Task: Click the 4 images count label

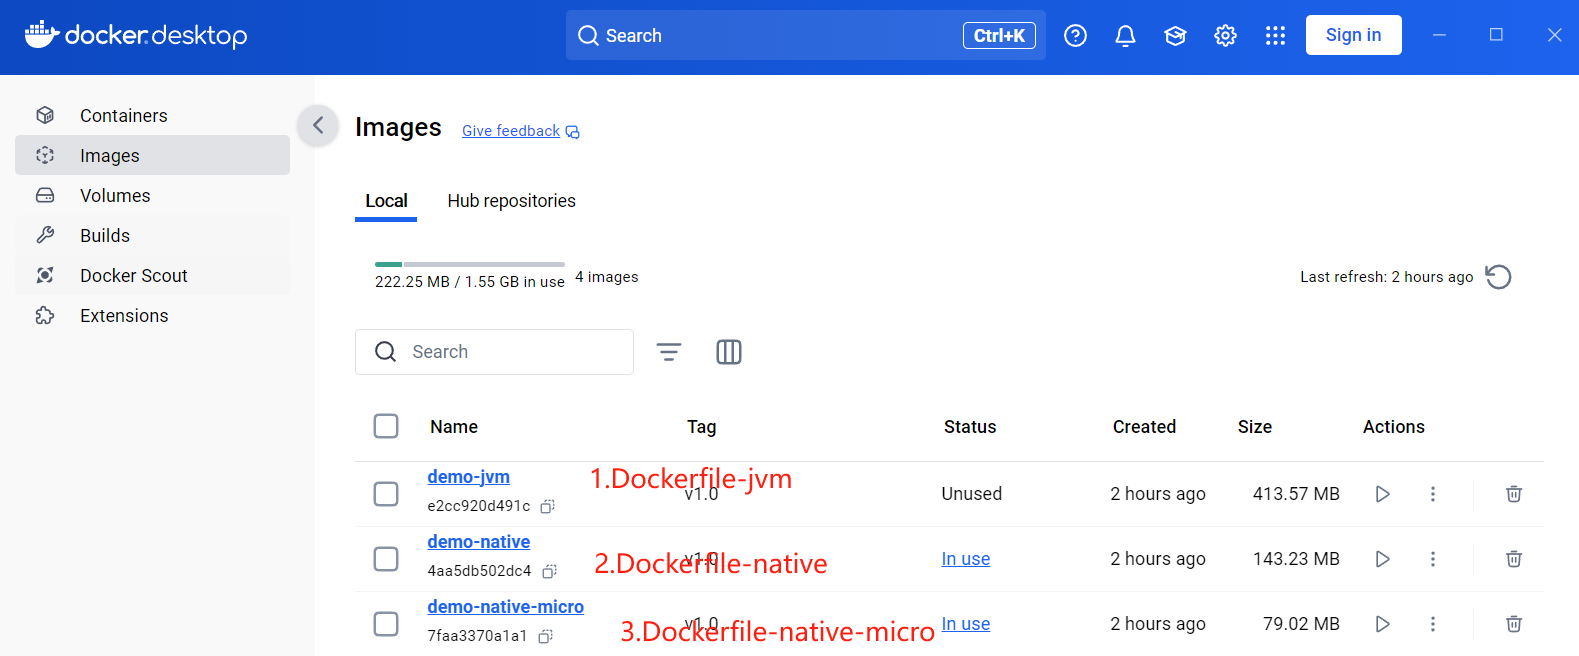Action: [x=606, y=277]
